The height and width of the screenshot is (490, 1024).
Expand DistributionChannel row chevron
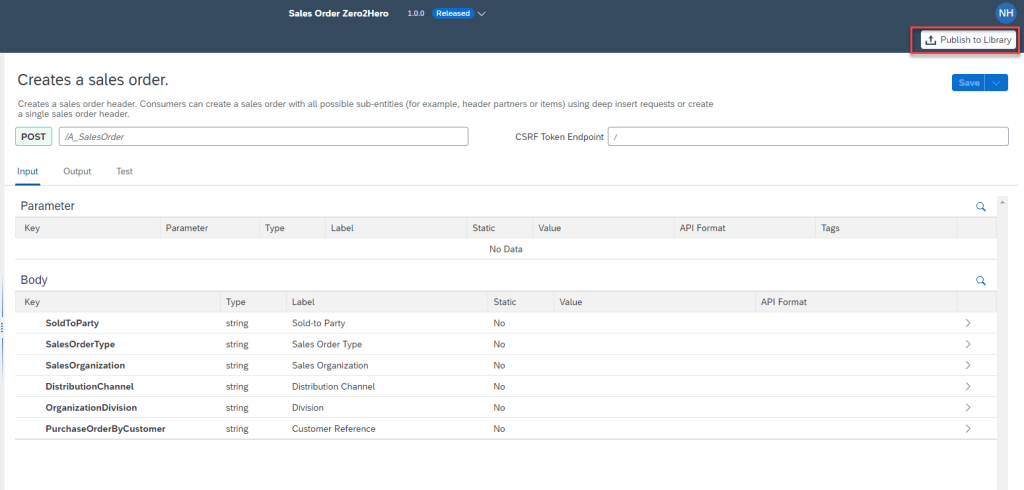click(x=968, y=387)
